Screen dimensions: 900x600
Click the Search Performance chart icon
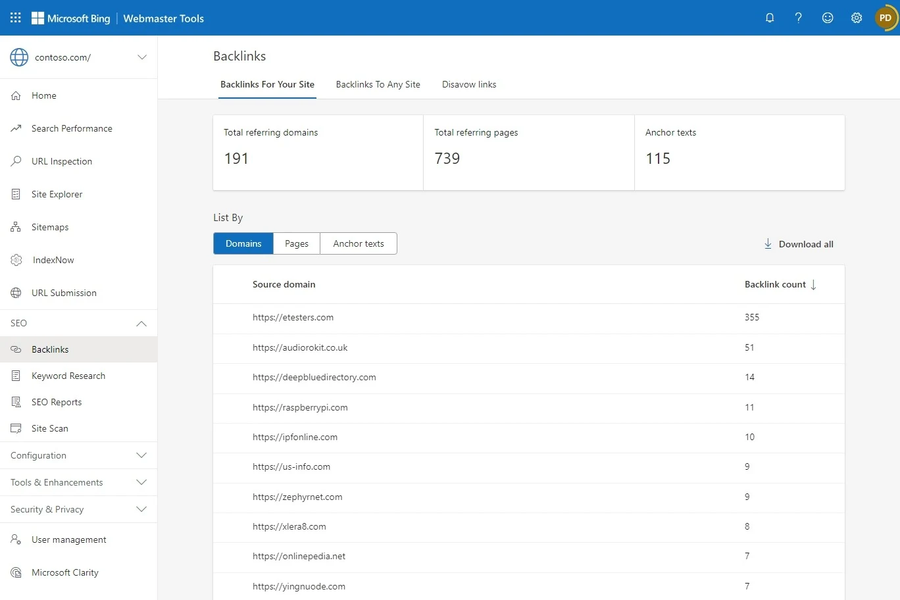click(x=16, y=129)
